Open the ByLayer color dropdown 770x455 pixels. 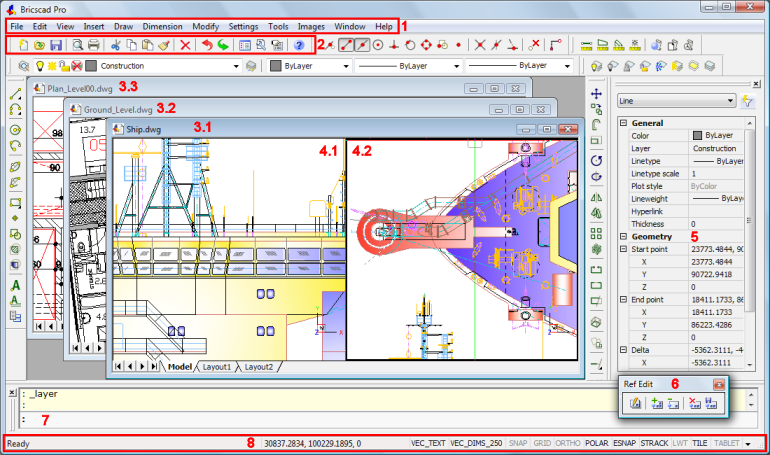point(346,66)
